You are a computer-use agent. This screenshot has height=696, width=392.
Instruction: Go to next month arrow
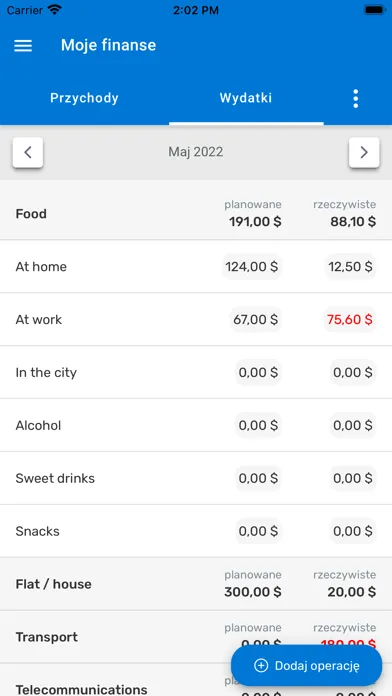pyautogui.click(x=364, y=153)
